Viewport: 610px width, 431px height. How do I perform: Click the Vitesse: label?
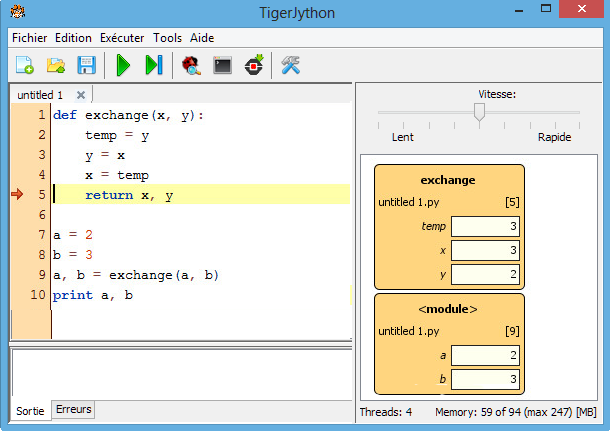(x=497, y=94)
